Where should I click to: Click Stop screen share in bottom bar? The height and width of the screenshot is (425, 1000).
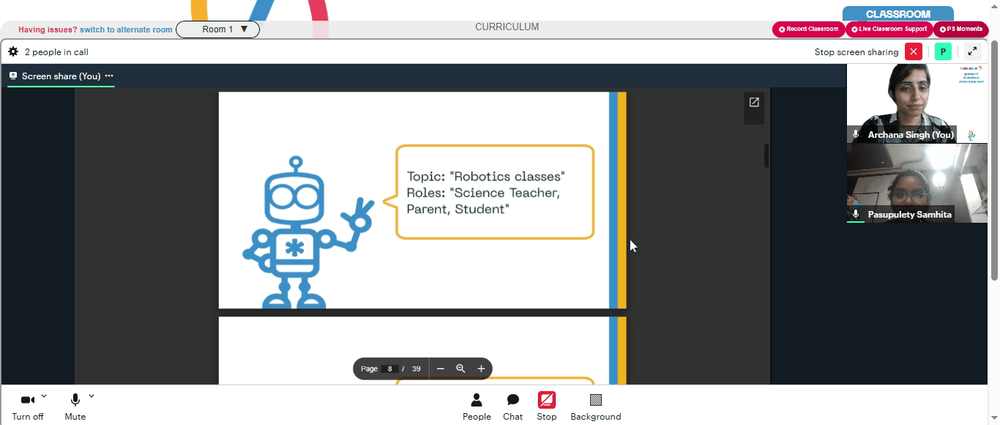547,407
